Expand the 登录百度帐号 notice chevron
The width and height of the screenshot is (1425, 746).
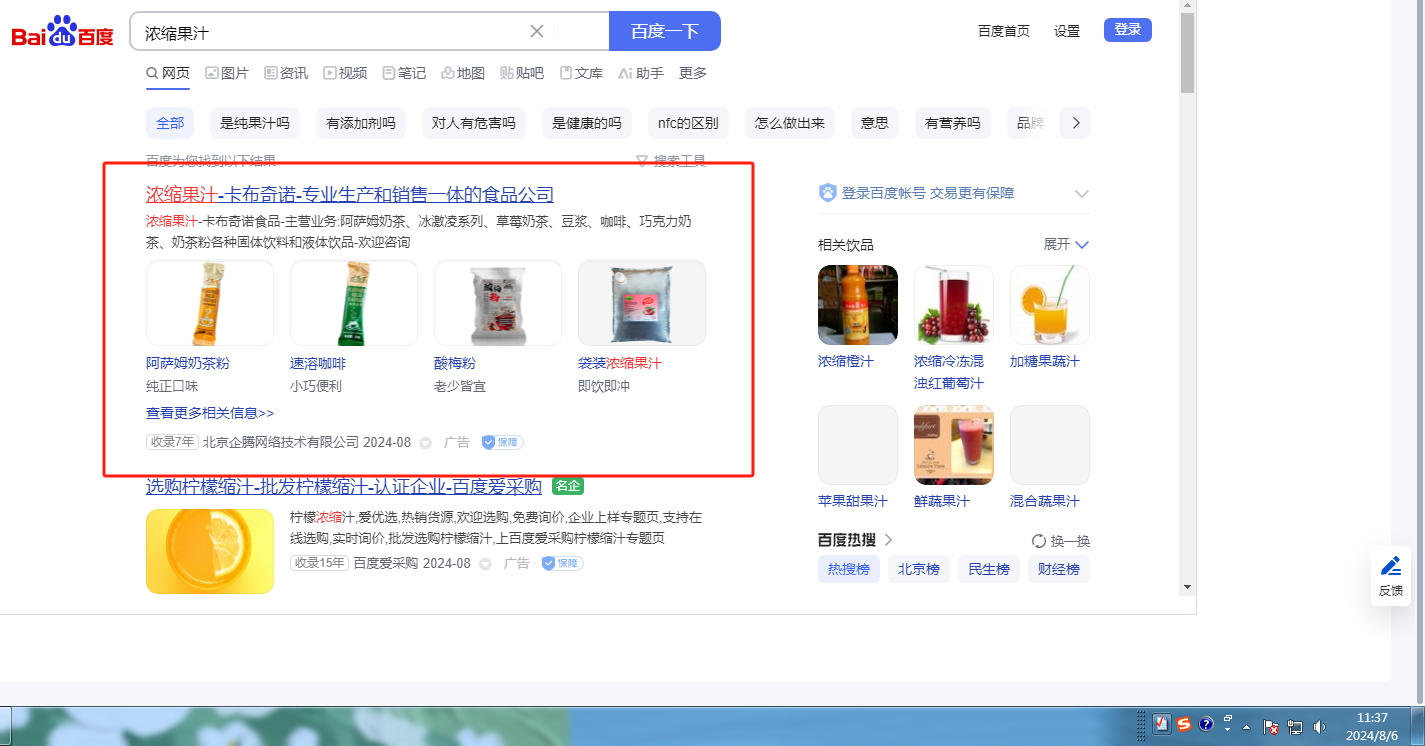click(1081, 193)
